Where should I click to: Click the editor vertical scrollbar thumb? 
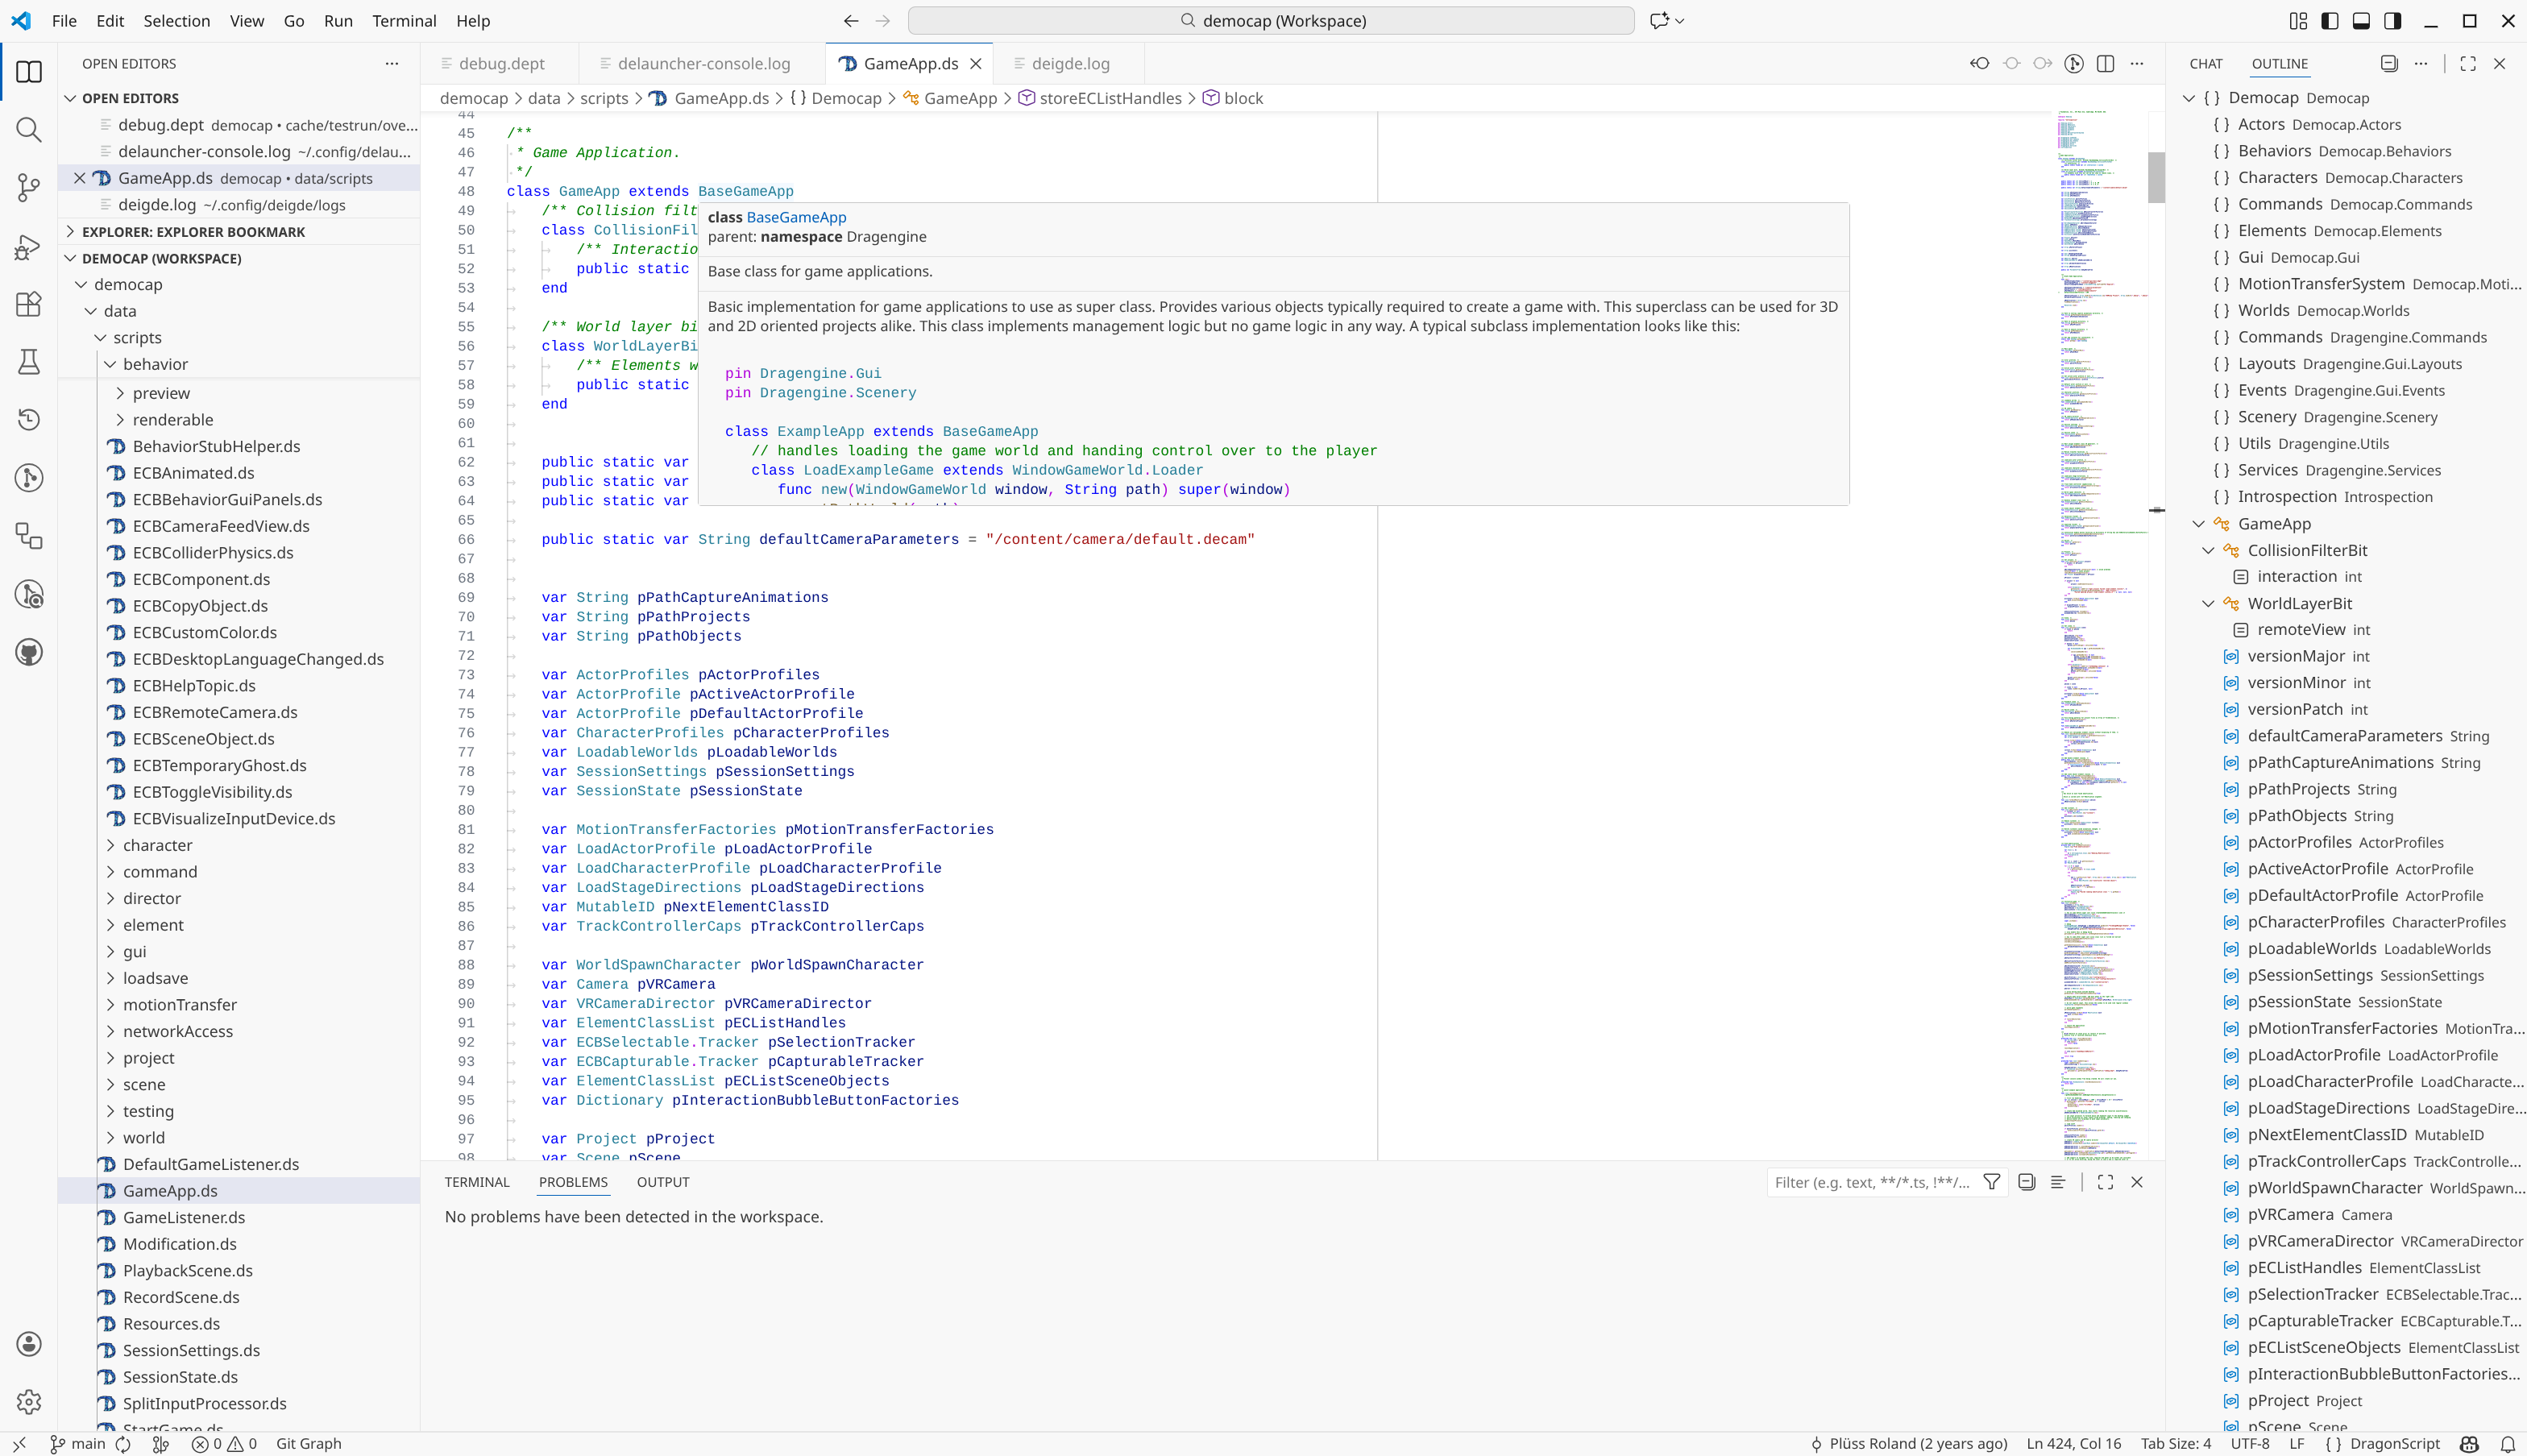pyautogui.click(x=2156, y=177)
